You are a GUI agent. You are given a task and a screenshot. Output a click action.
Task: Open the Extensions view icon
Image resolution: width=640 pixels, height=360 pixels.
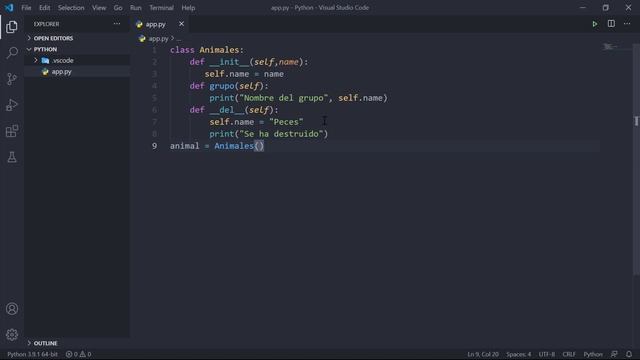(12, 131)
